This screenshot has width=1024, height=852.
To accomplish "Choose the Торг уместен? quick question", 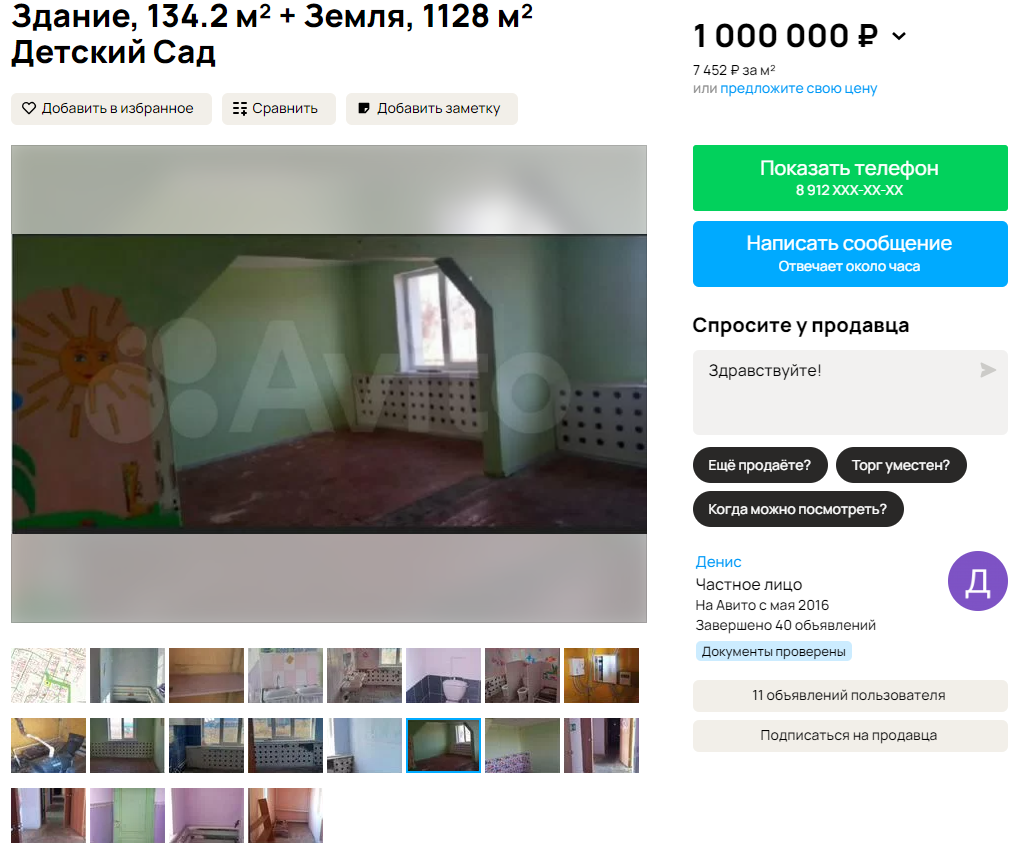I will pos(901,465).
